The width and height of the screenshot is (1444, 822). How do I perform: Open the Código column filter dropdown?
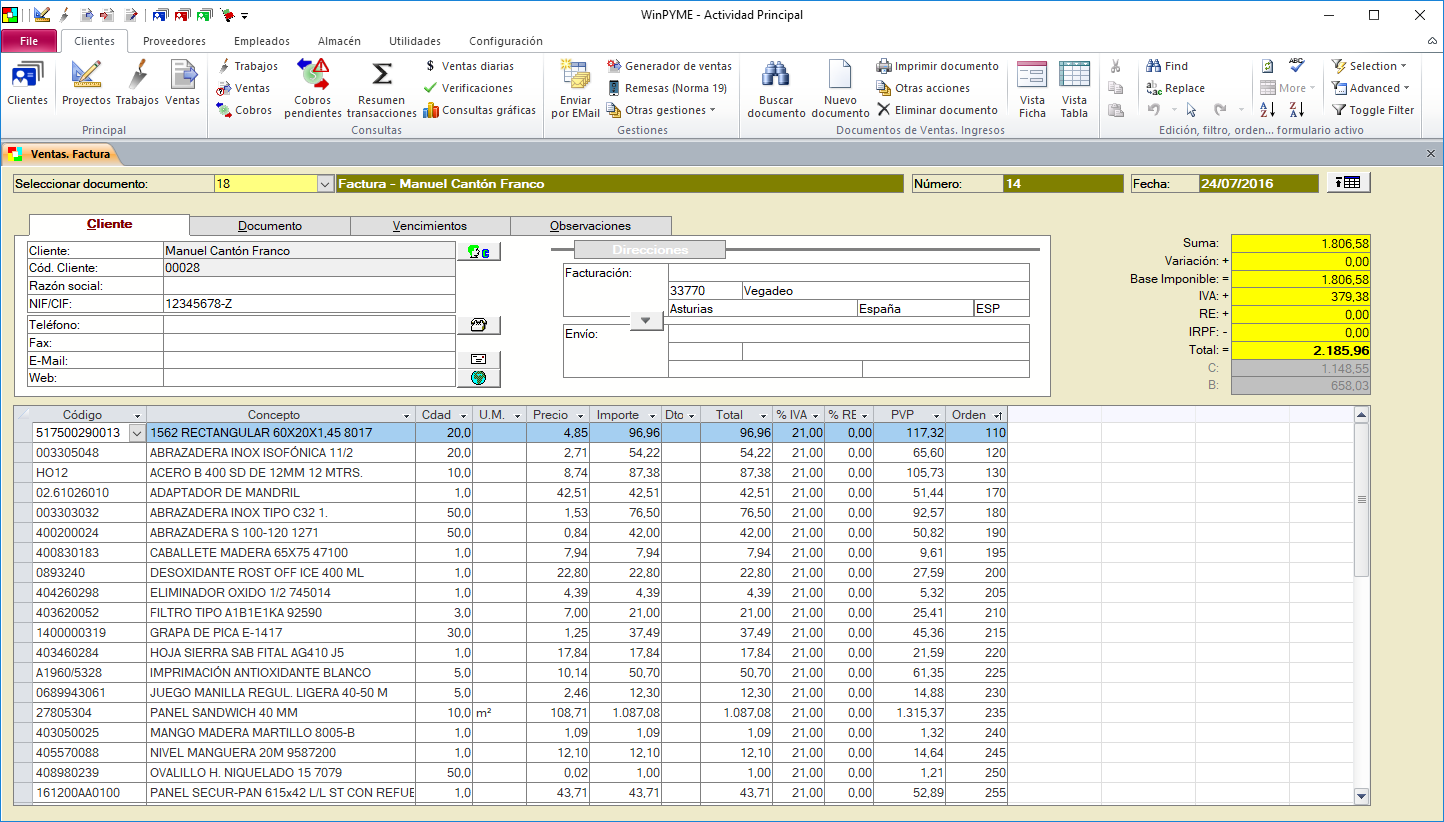coord(137,415)
